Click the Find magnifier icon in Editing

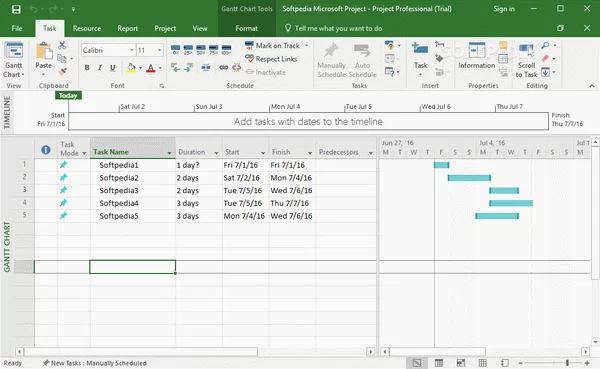545,45
